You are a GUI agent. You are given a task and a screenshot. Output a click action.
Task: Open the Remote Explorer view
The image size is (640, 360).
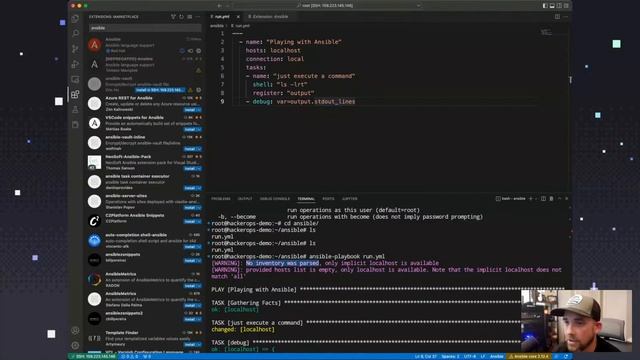(75, 79)
